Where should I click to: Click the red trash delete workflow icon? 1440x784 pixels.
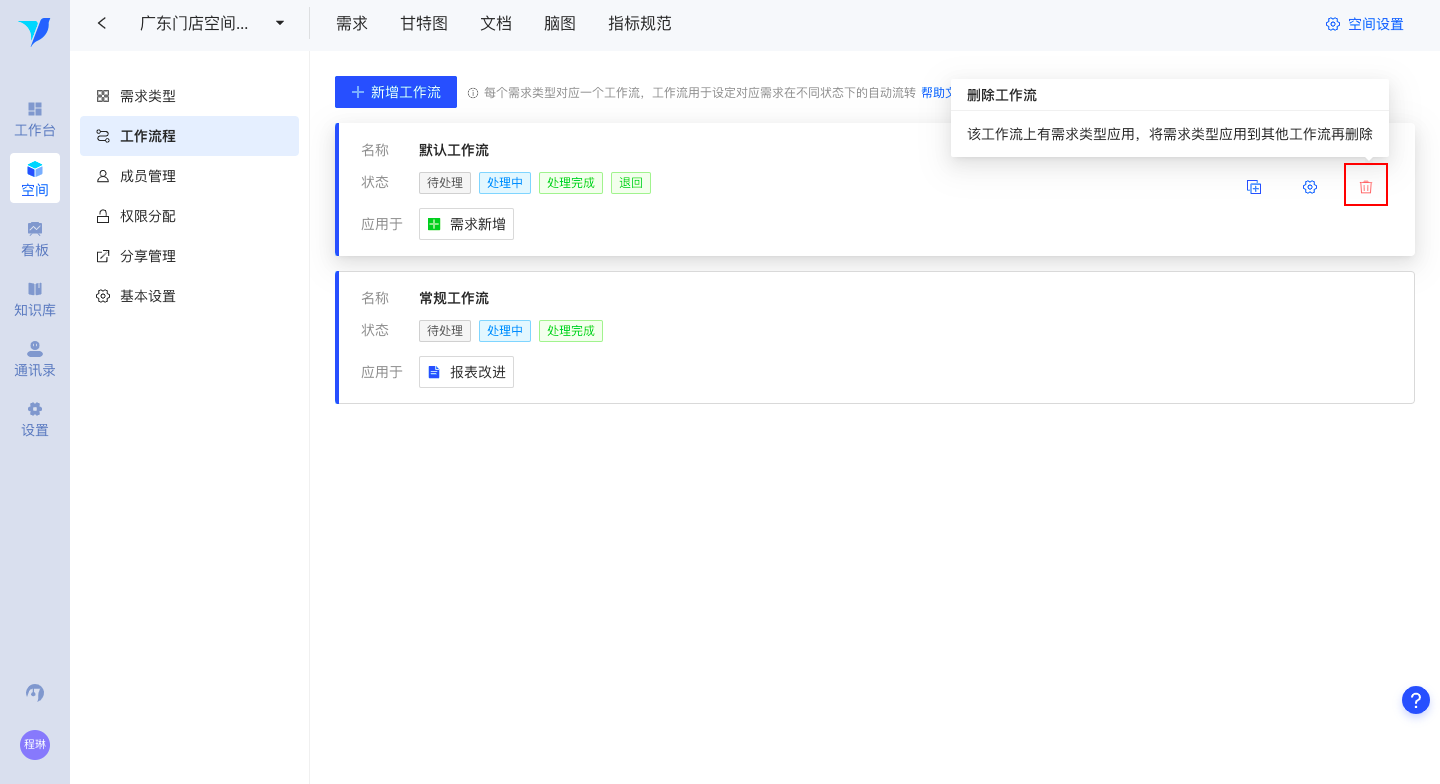[1365, 186]
